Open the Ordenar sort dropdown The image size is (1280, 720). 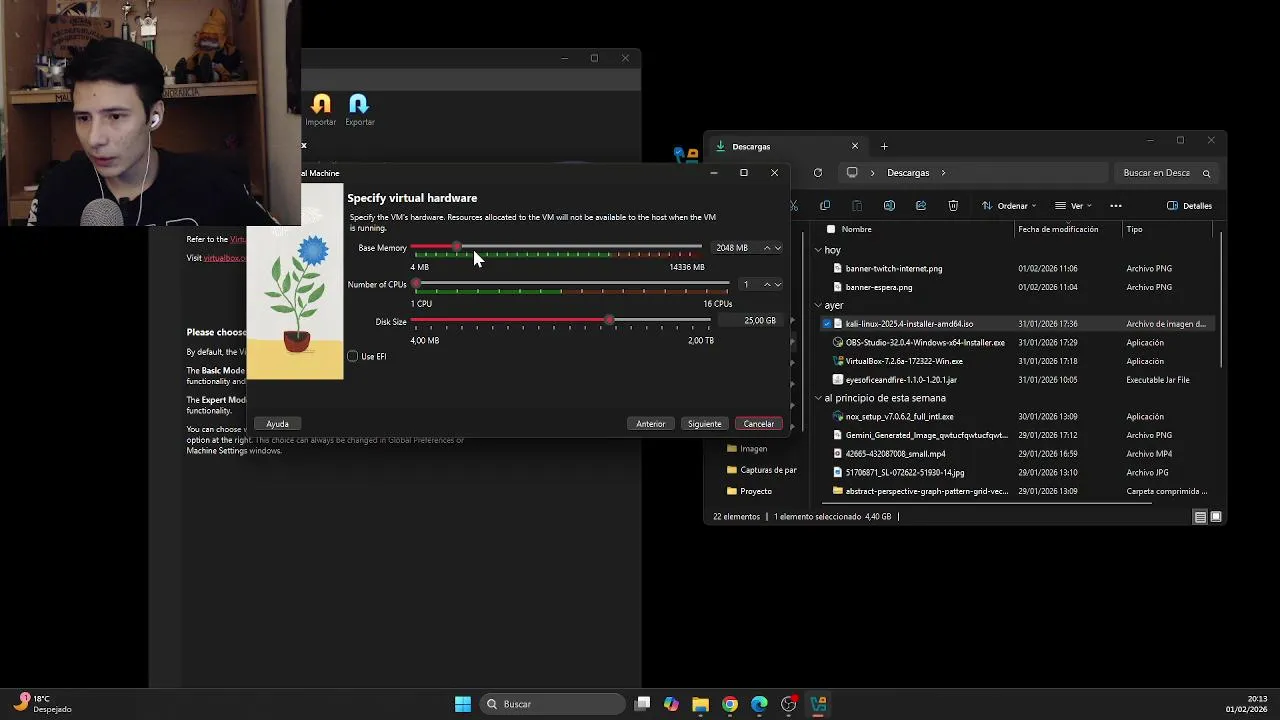(1008, 206)
